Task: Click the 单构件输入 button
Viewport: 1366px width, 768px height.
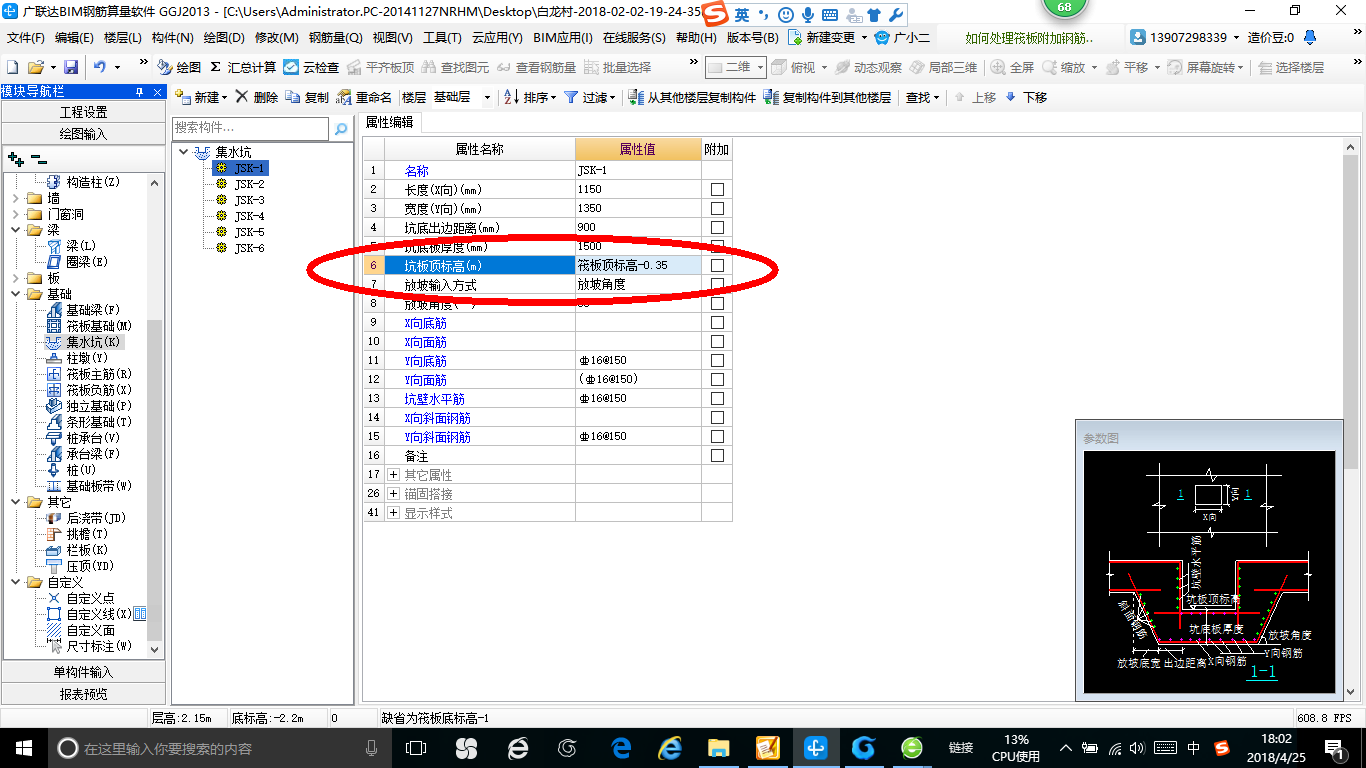Action: (x=83, y=672)
